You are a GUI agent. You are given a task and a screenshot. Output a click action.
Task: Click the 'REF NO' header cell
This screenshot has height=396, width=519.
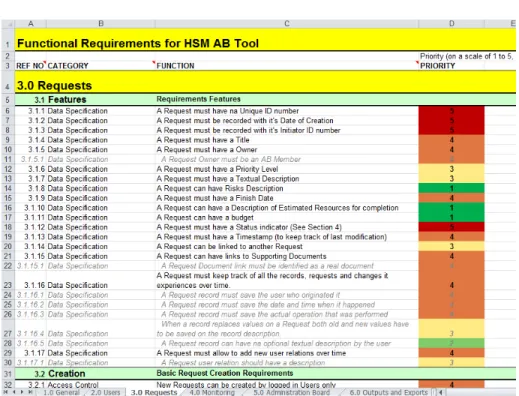(x=30, y=66)
